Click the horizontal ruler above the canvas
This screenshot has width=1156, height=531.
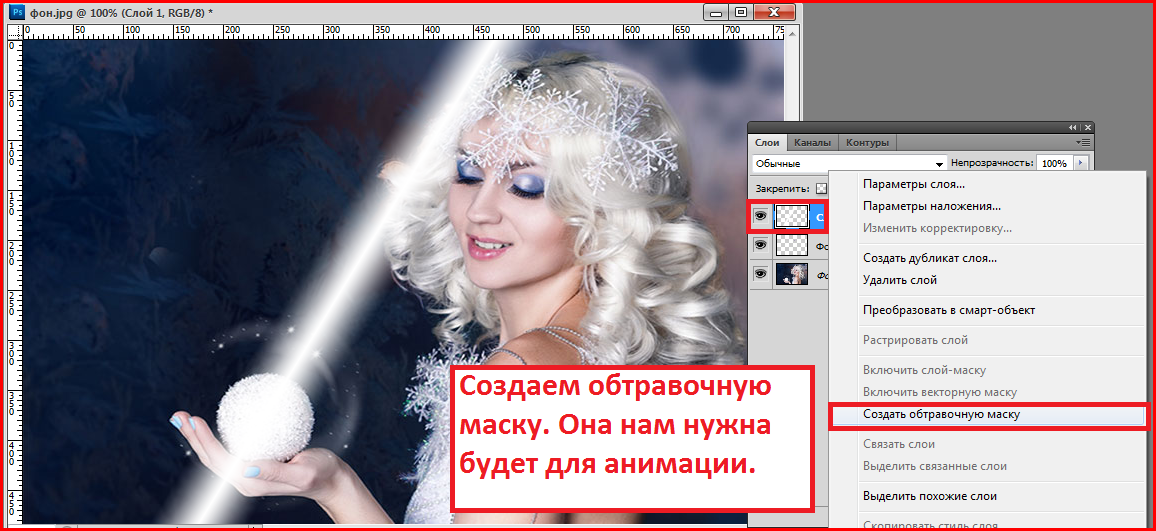pyautogui.click(x=404, y=32)
